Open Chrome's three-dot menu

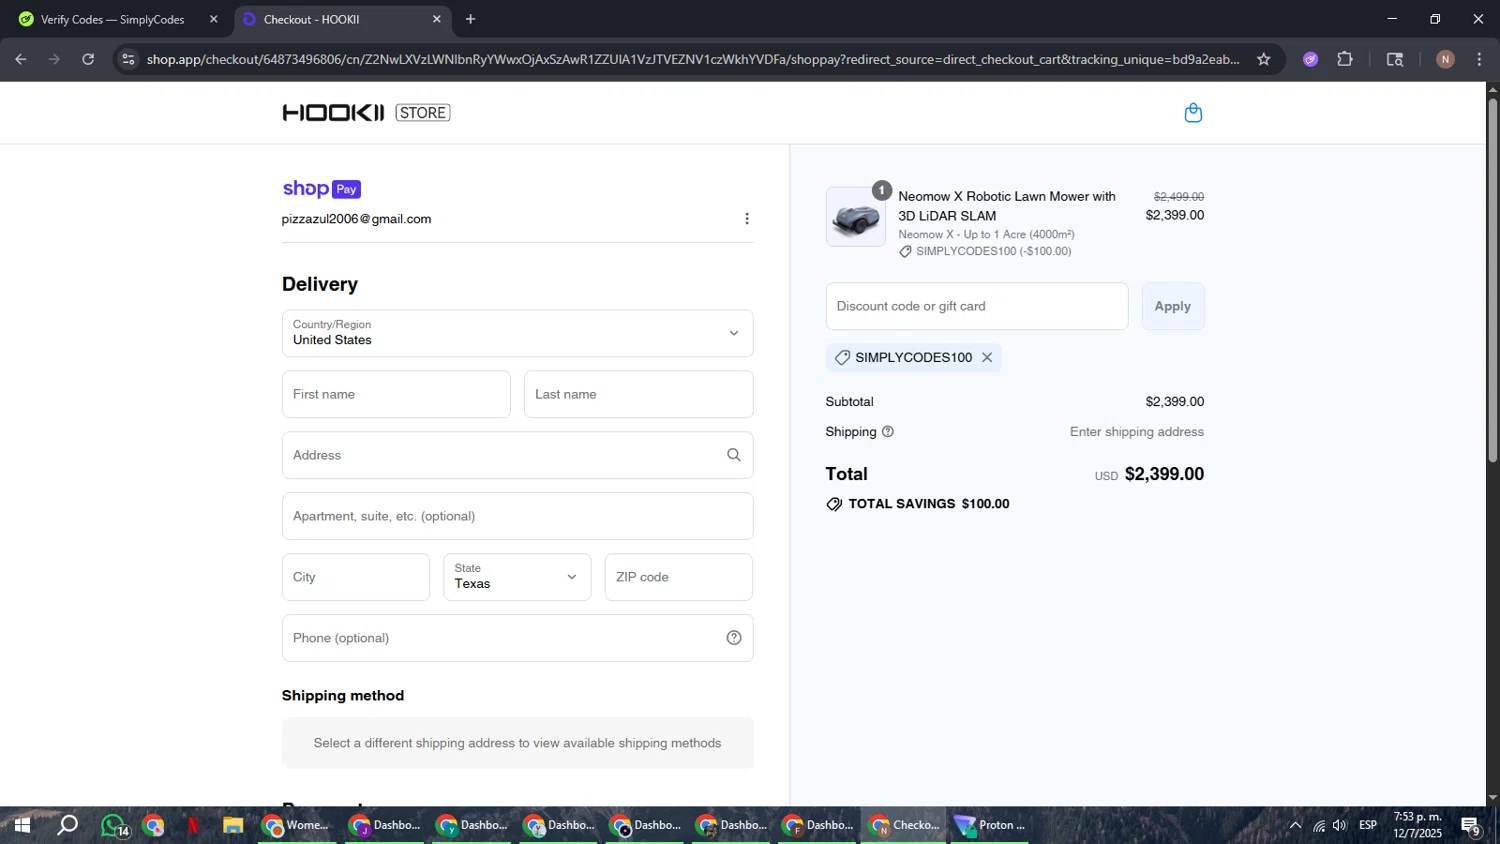coord(1479,59)
